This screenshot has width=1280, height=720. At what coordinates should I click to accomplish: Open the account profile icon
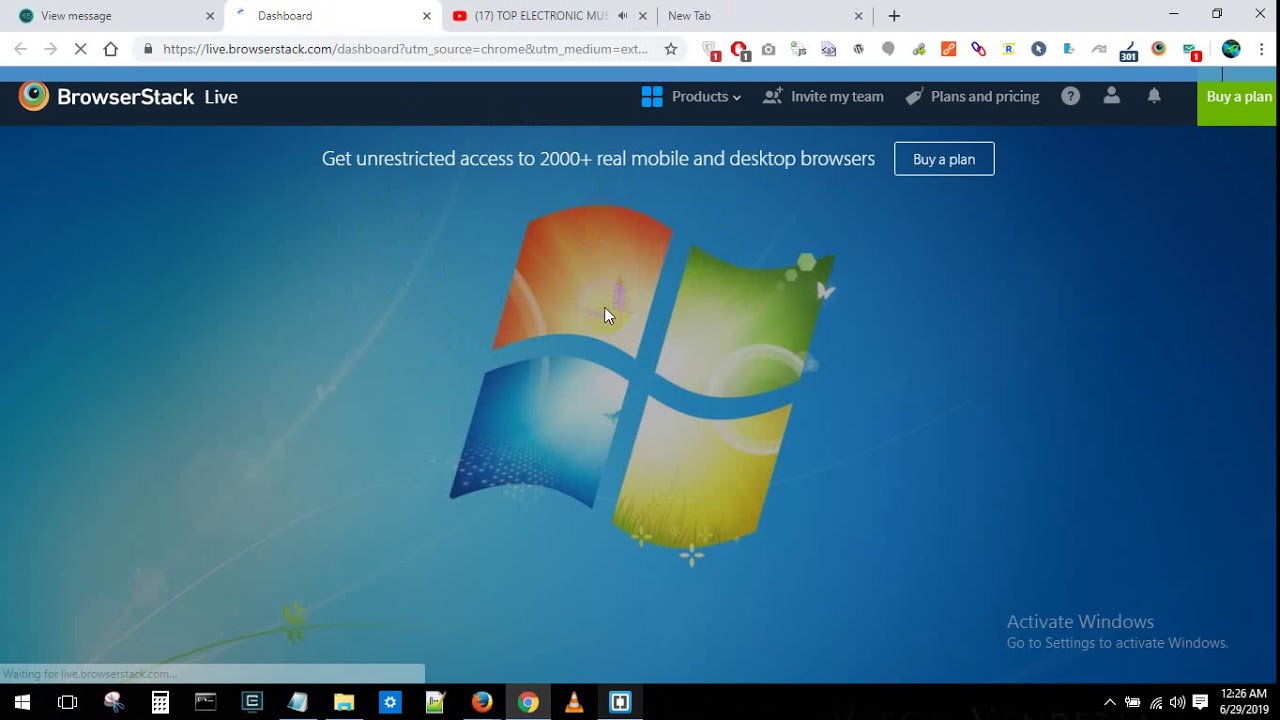tap(1111, 96)
